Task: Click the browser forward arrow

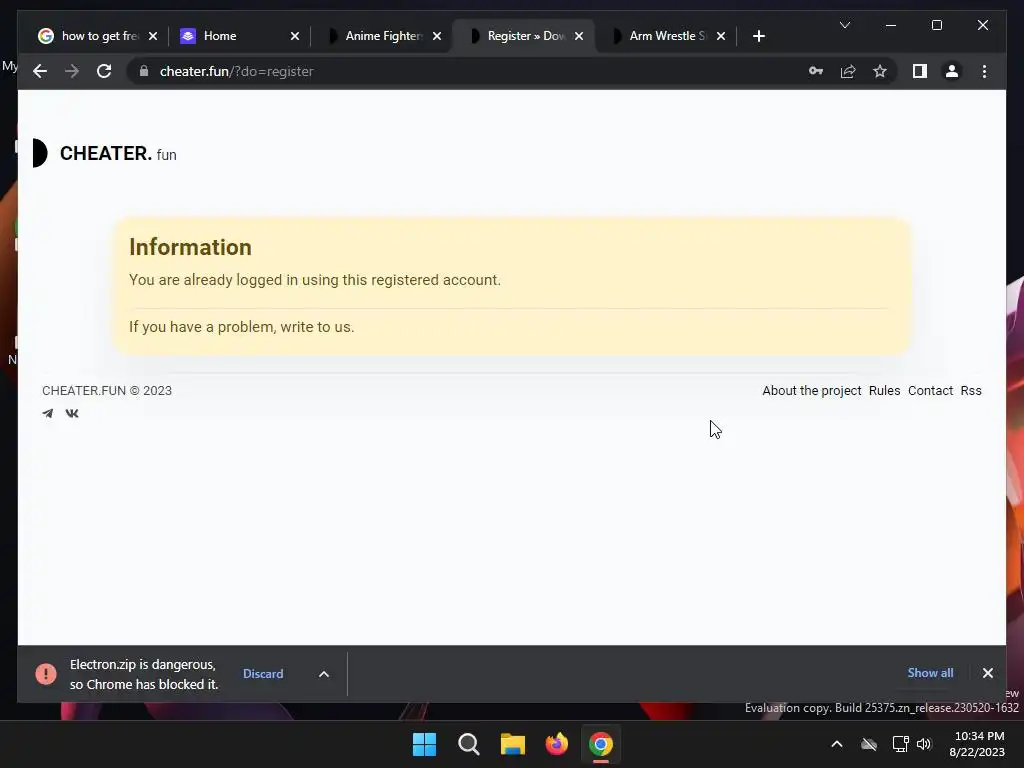Action: 72,71
